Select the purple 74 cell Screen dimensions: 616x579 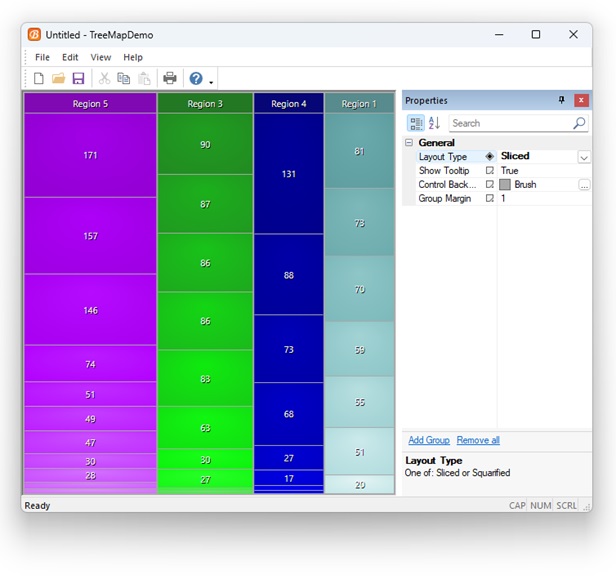[90, 364]
